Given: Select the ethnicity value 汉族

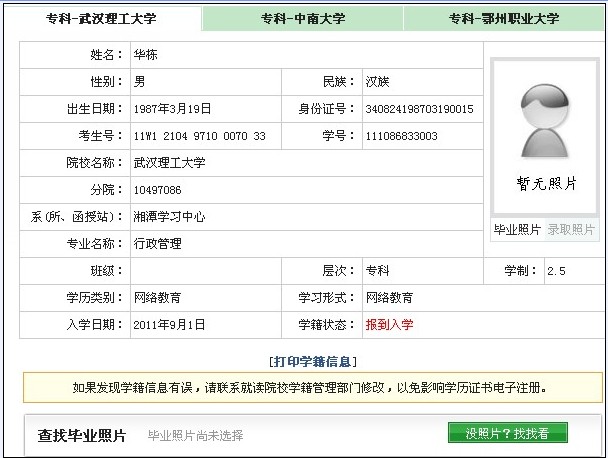Looking at the screenshot, I should pyautogui.click(x=377, y=82).
